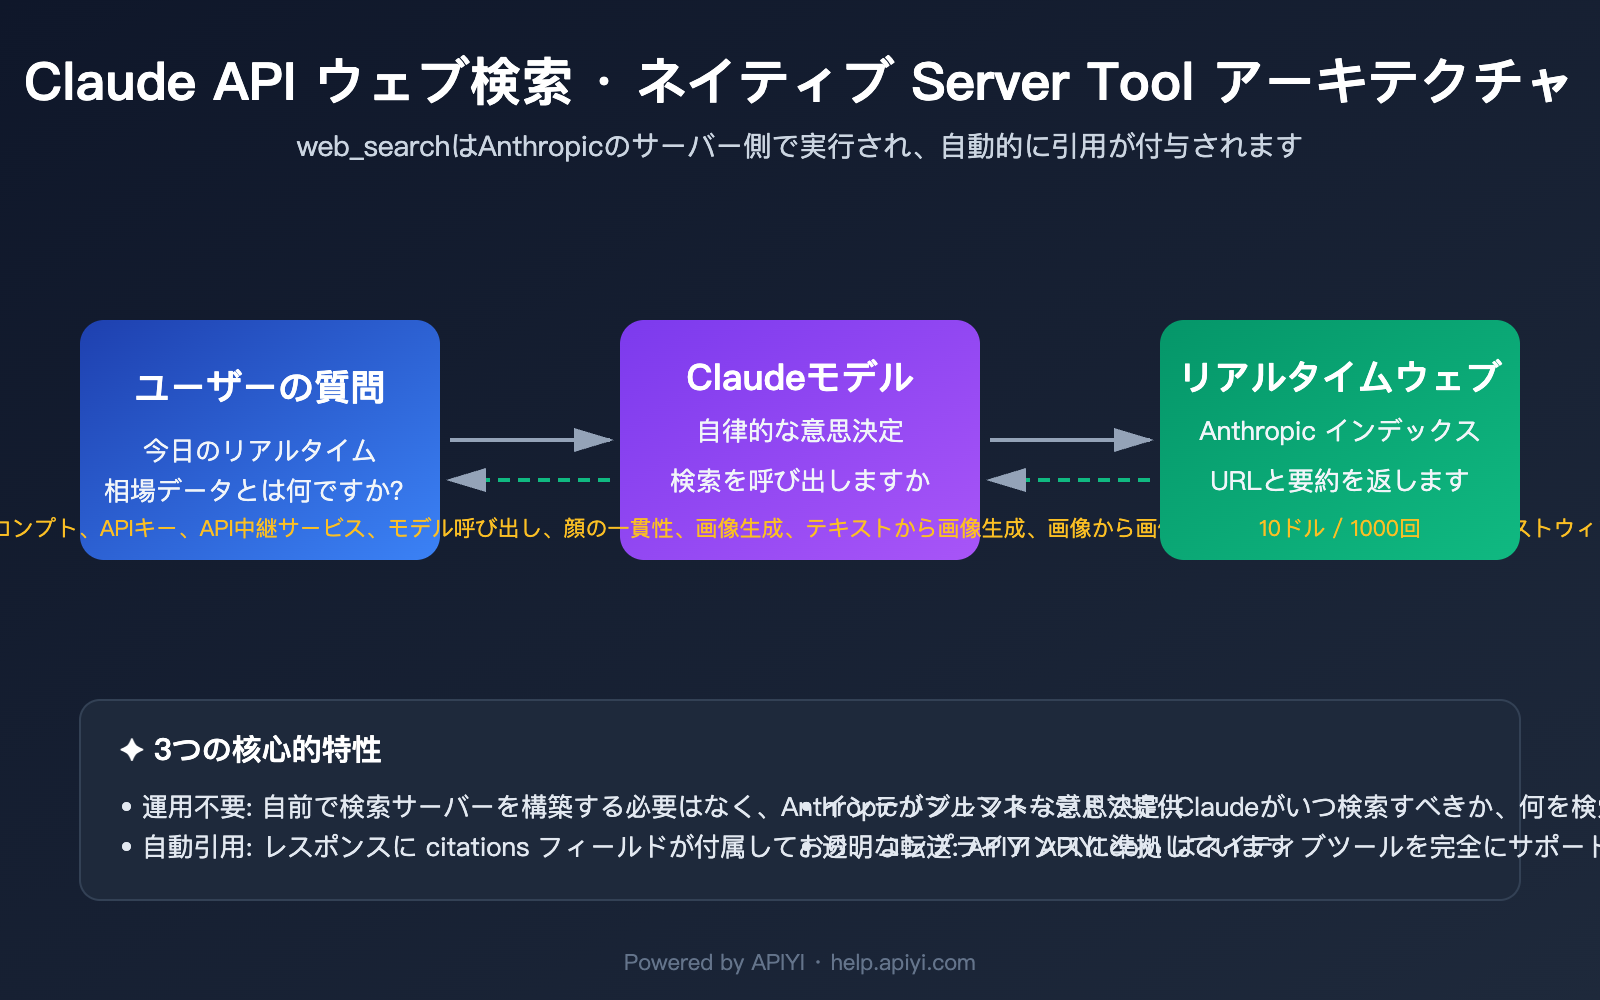1600x1000 pixels.
Task: Select the blue ユーザーの質問 card
Action: (260, 440)
